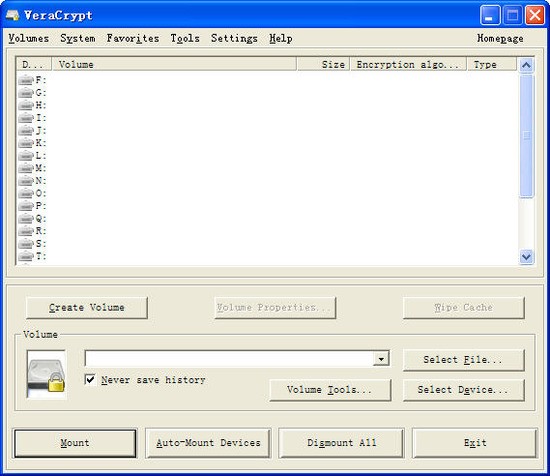Screen dimensions: 550x476
Task: Choose the T: drive slot icon
Action: point(26,256)
